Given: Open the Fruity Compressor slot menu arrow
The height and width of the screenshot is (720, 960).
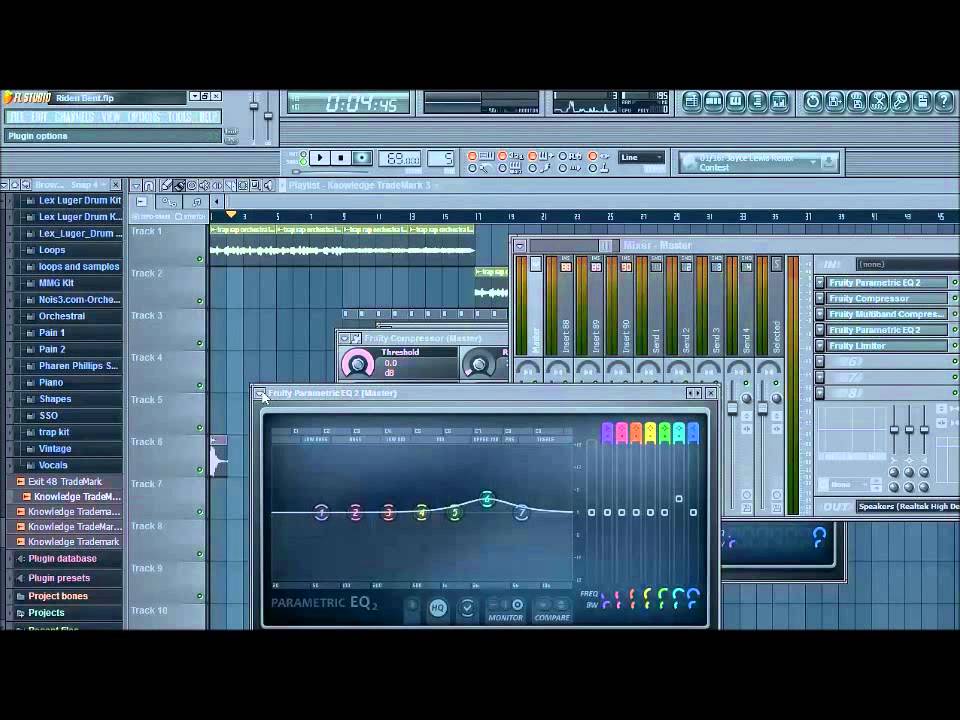Looking at the screenshot, I should tap(820, 298).
